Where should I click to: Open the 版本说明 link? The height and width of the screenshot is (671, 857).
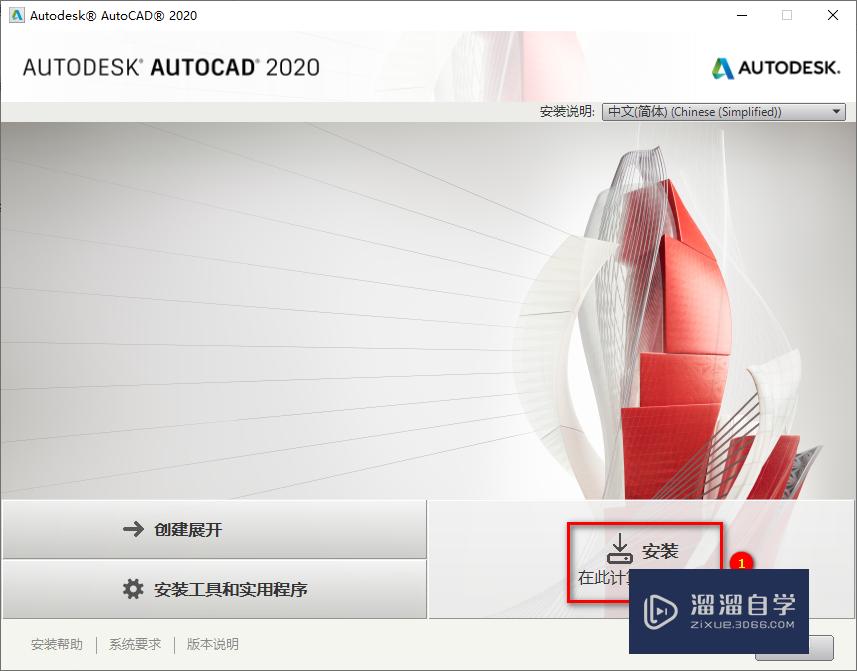coord(213,644)
